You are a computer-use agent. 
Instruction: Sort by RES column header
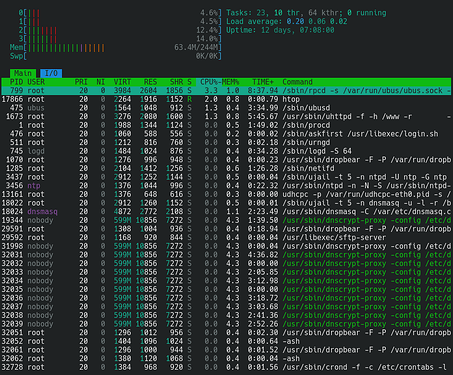coord(150,82)
